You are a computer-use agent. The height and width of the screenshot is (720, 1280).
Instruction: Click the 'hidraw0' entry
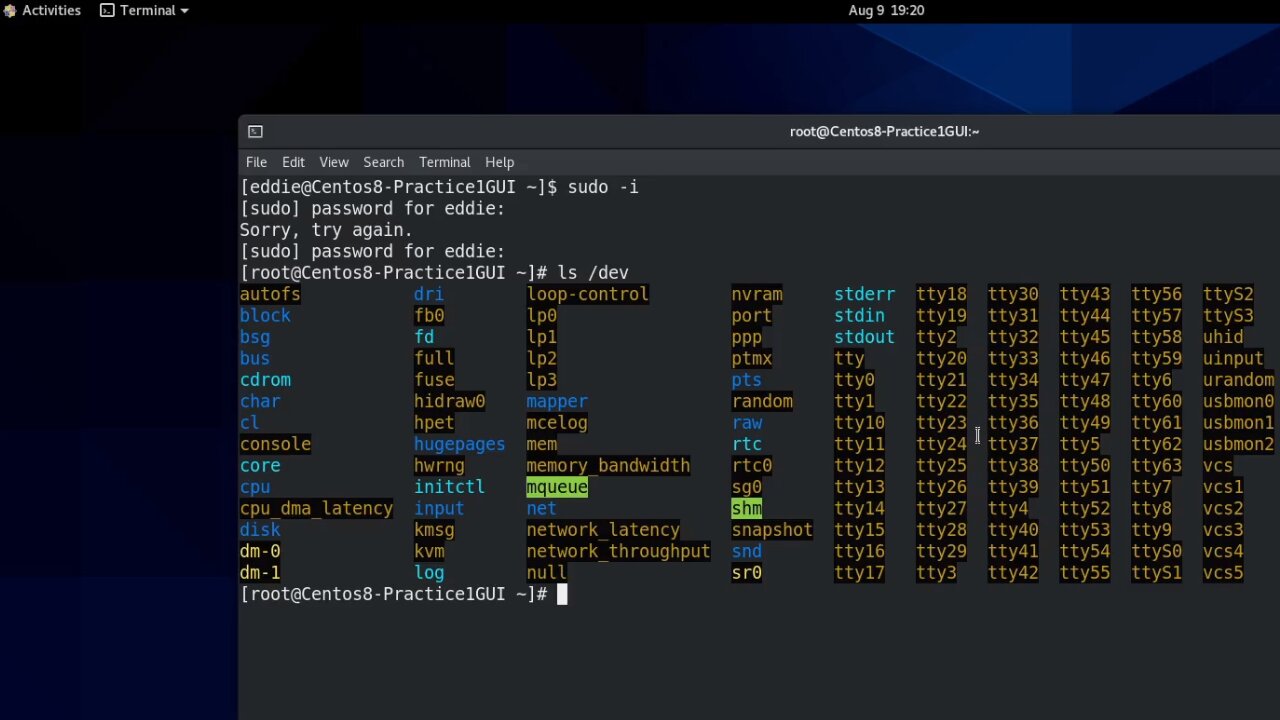pos(449,401)
